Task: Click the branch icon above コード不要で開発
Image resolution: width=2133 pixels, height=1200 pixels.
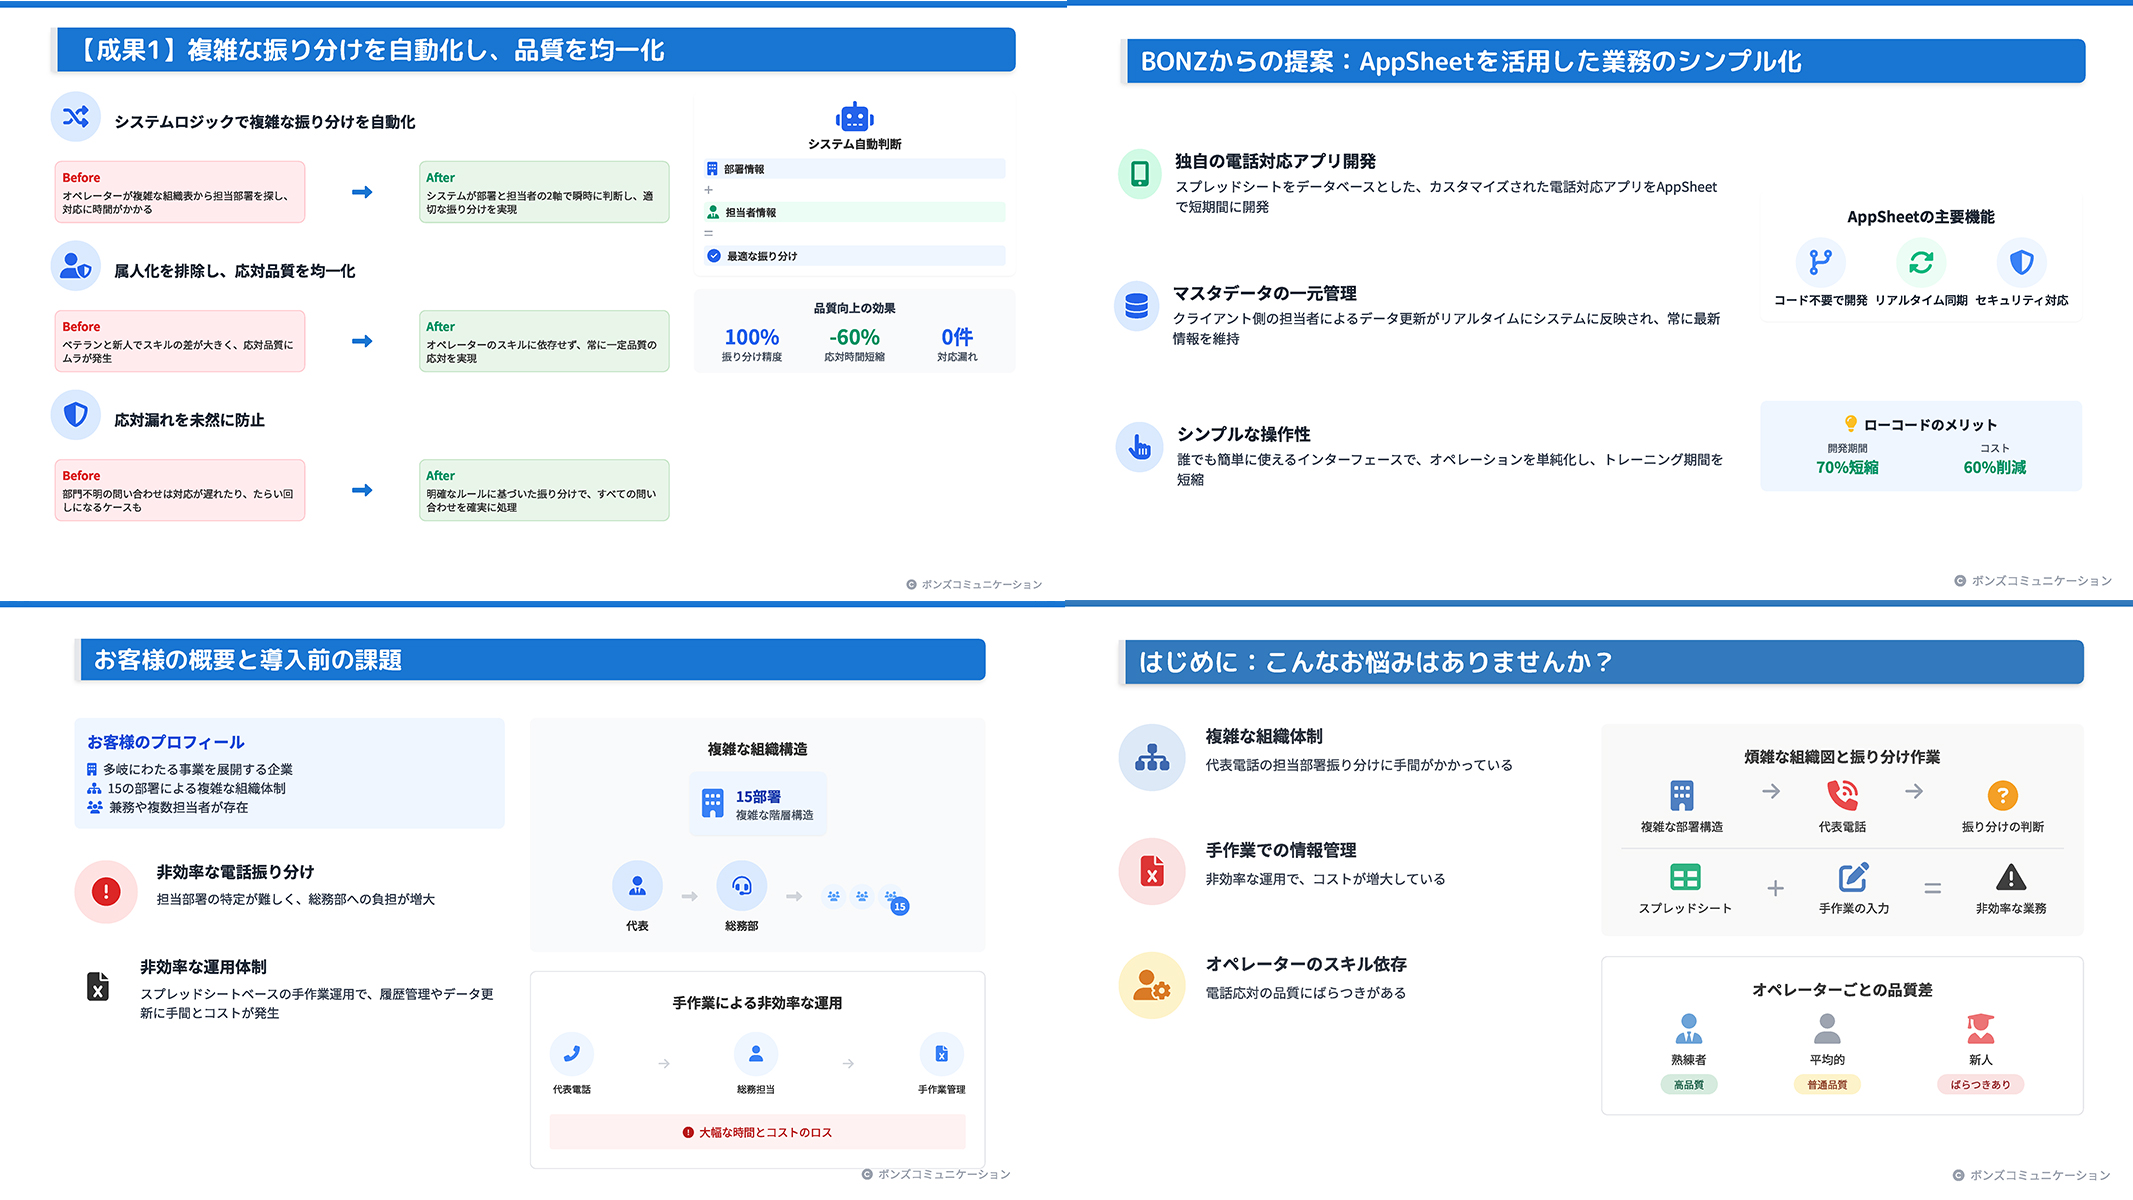Action: 1820,262
